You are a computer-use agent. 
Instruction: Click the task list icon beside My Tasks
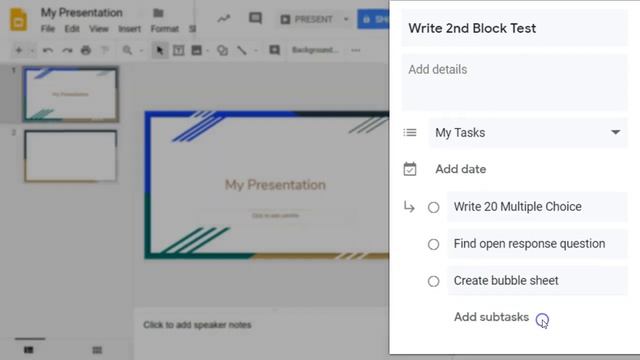pyautogui.click(x=410, y=133)
